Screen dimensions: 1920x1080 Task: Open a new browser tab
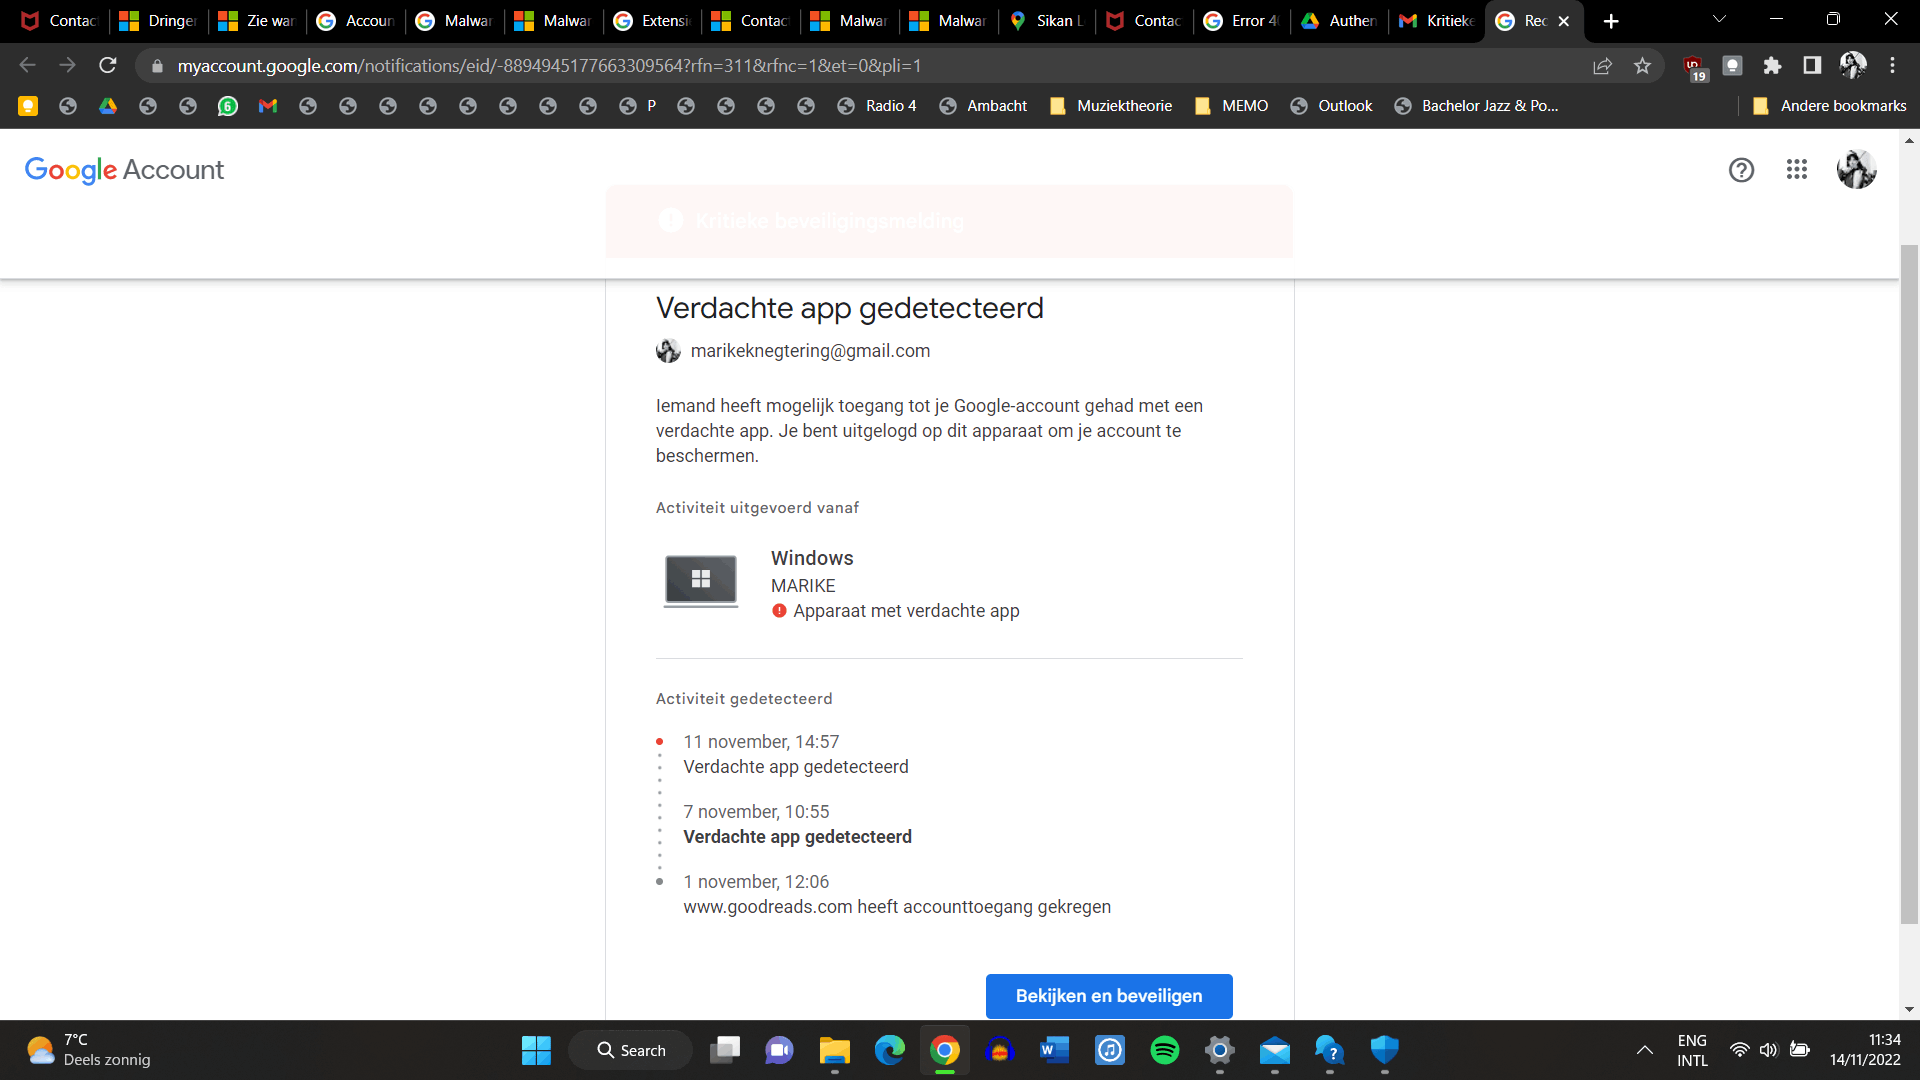click(x=1610, y=21)
